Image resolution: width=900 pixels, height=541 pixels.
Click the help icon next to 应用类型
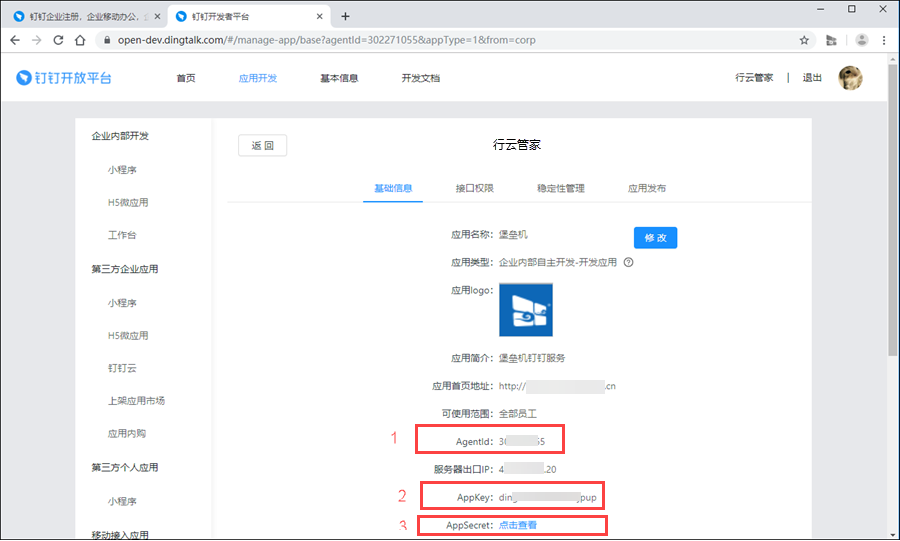pyautogui.click(x=629, y=262)
